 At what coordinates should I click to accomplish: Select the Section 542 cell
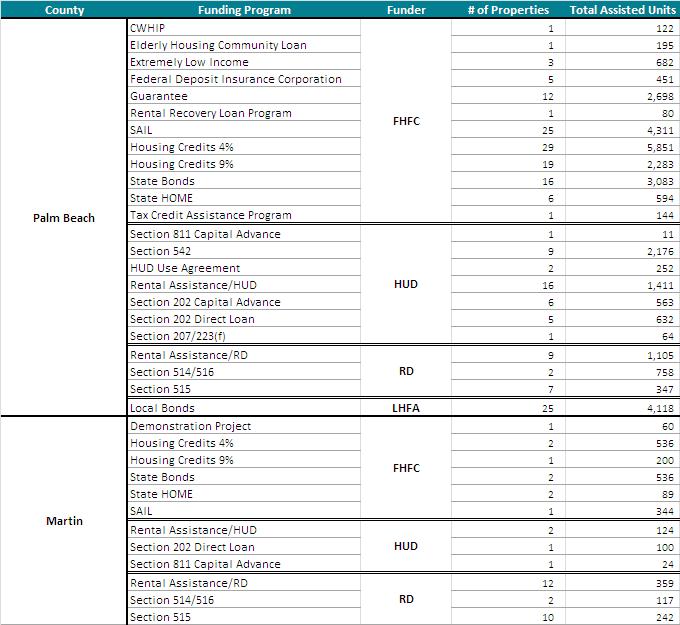(x=244, y=251)
